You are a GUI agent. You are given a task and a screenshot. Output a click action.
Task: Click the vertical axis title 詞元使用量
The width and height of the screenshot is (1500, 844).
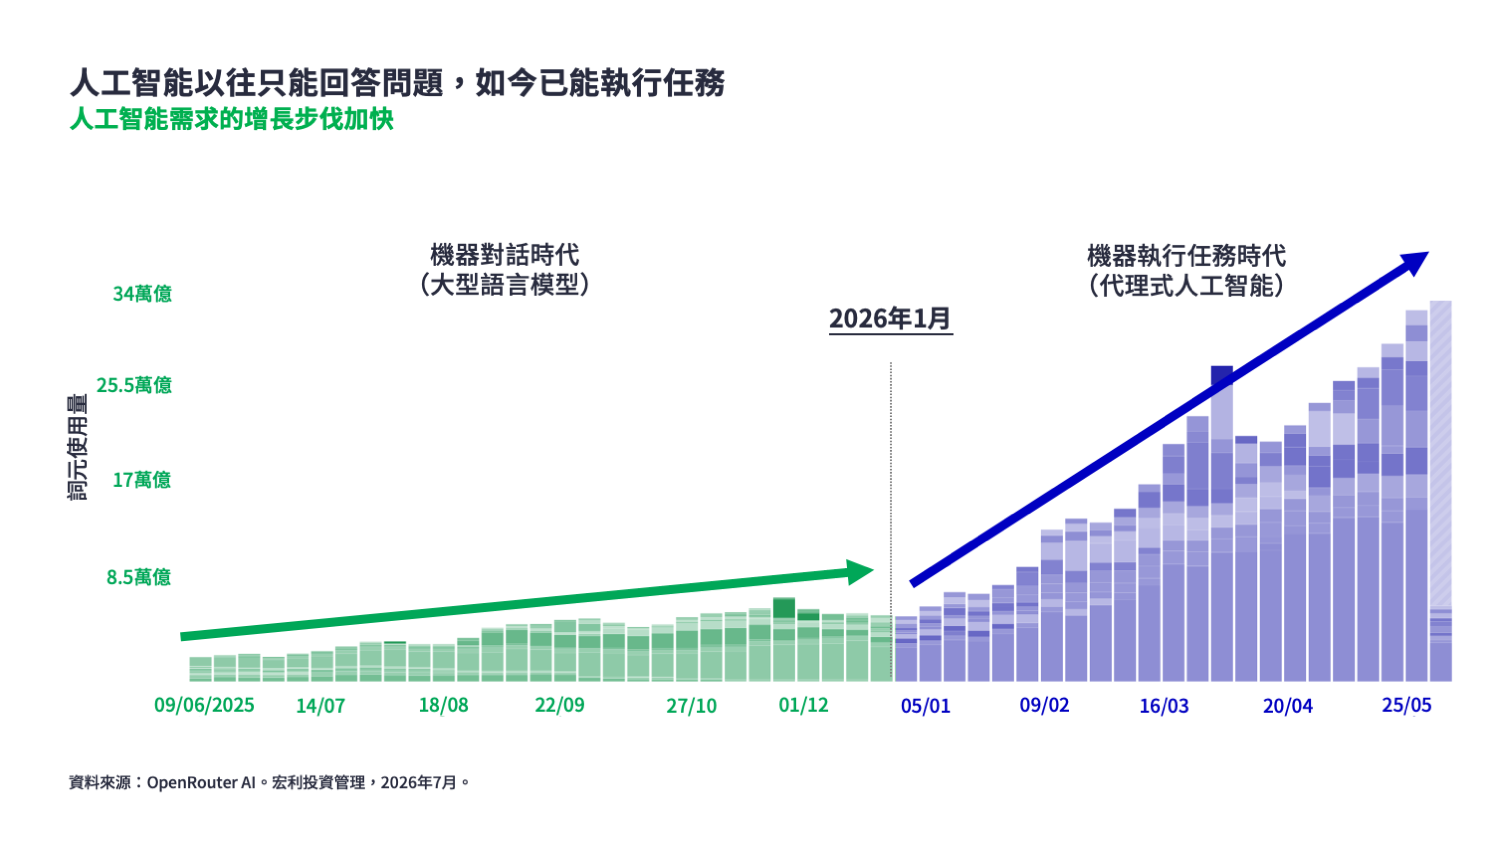78,447
